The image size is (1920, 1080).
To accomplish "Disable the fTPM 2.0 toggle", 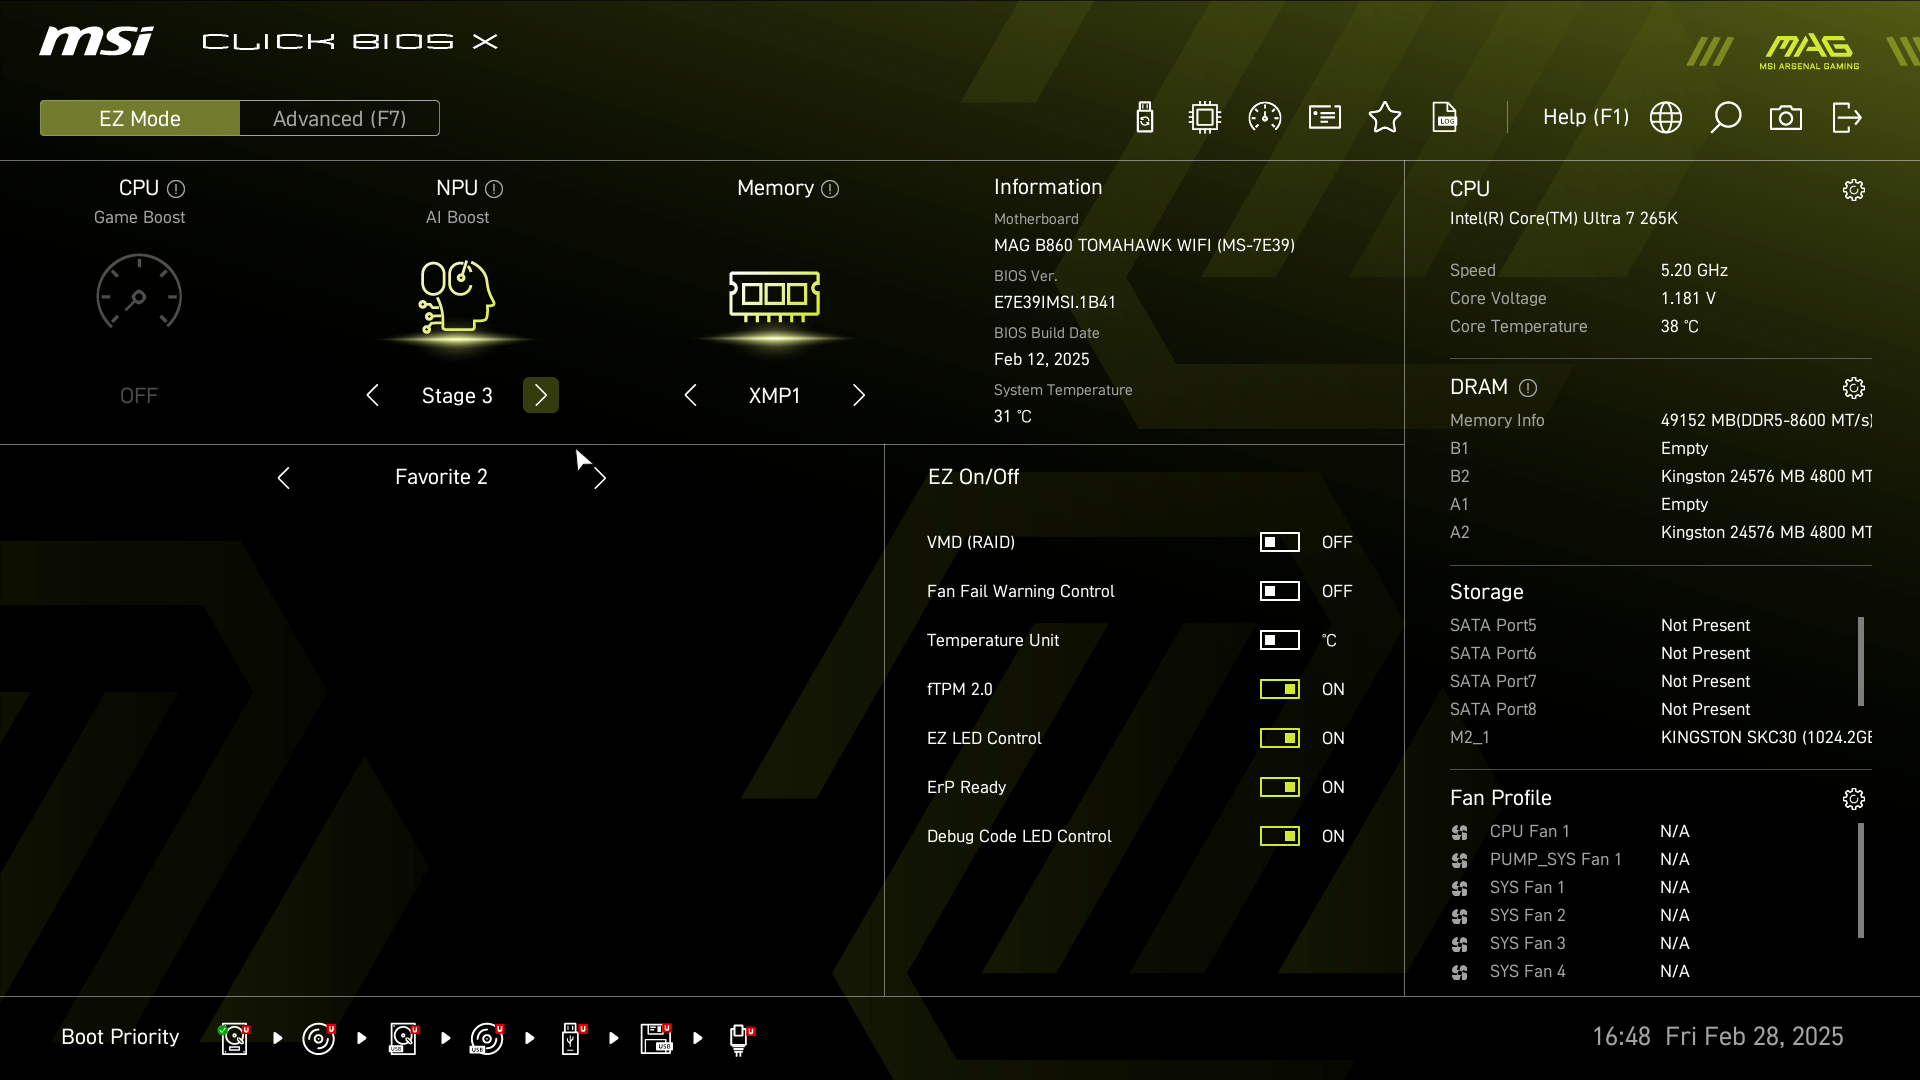I will coord(1280,689).
